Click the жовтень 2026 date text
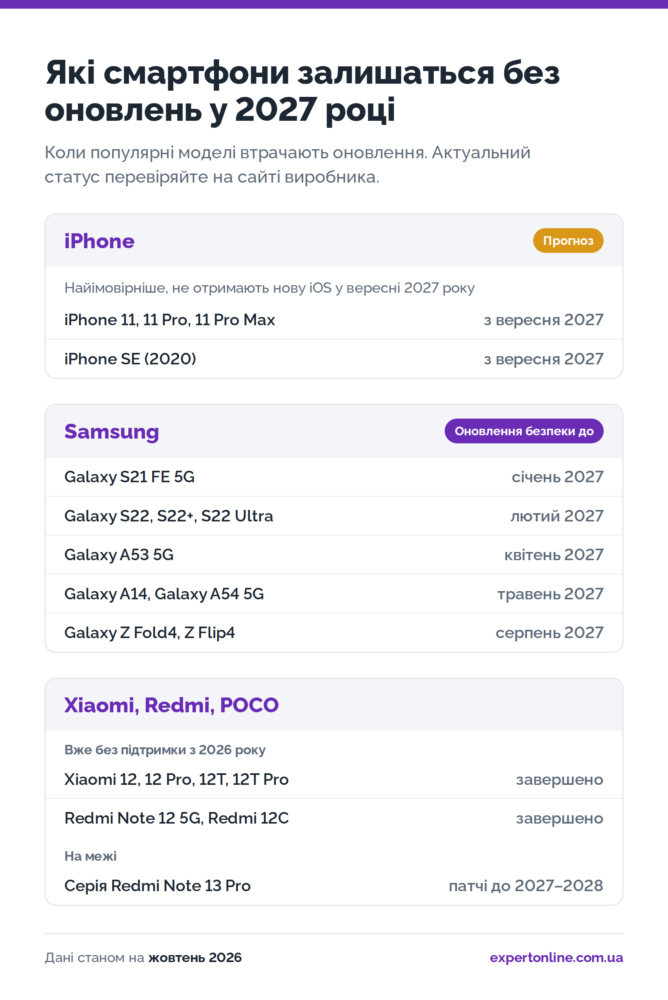Viewport: 668px width, 1000px height. coord(195,957)
